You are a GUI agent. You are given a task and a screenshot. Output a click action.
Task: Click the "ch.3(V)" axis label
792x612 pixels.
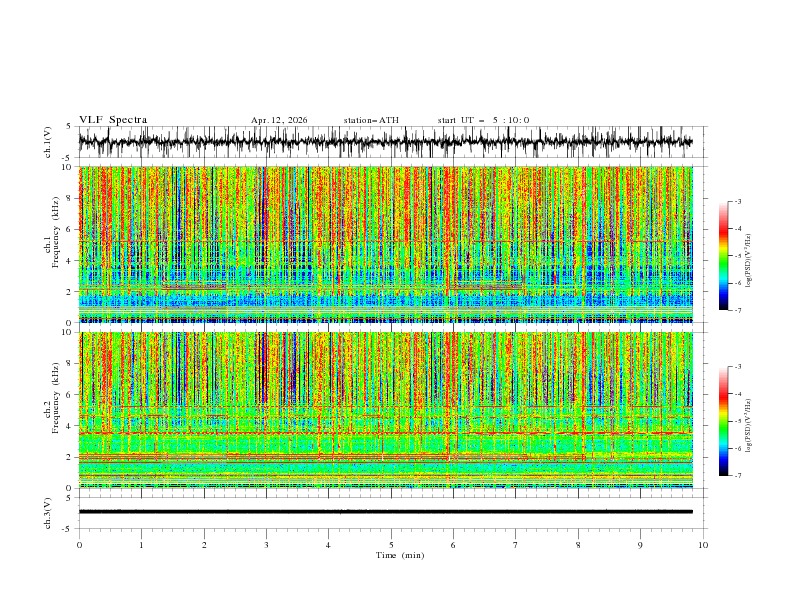click(x=48, y=513)
